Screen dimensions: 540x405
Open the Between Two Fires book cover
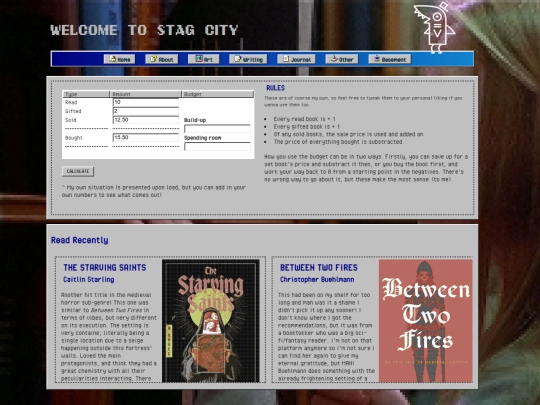tap(426, 321)
